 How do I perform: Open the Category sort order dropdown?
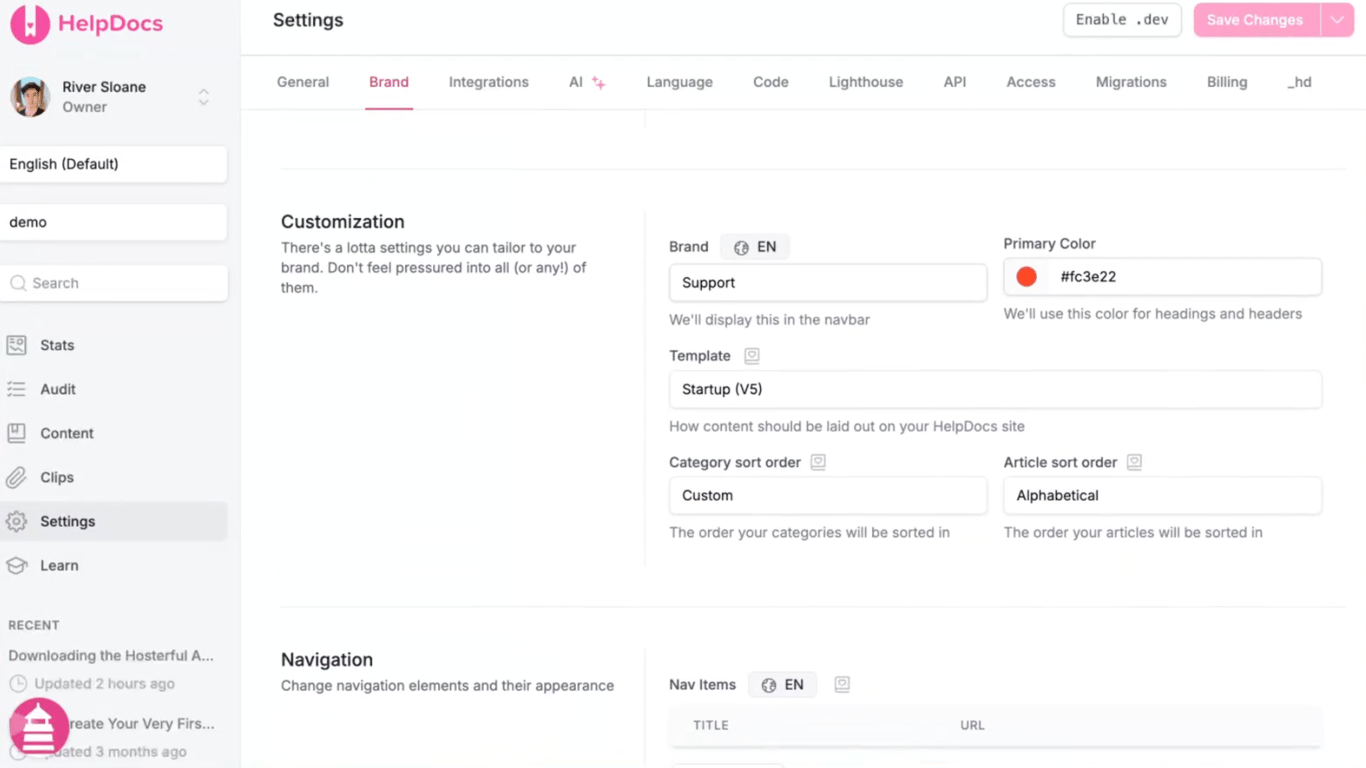click(827, 495)
